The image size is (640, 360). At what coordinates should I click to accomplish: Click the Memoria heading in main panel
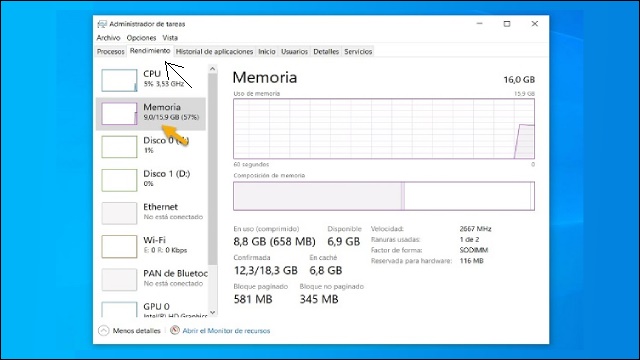point(265,78)
